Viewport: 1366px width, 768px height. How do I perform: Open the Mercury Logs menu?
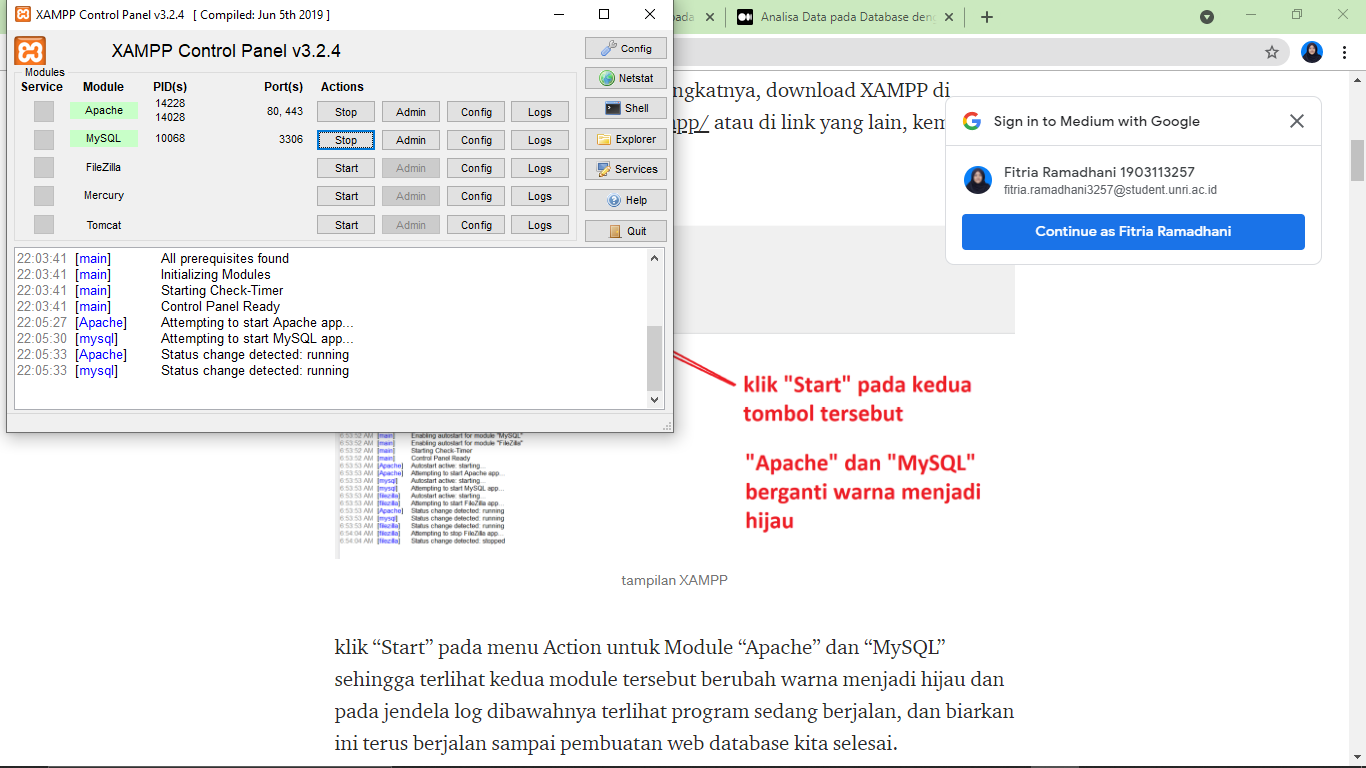coord(540,196)
